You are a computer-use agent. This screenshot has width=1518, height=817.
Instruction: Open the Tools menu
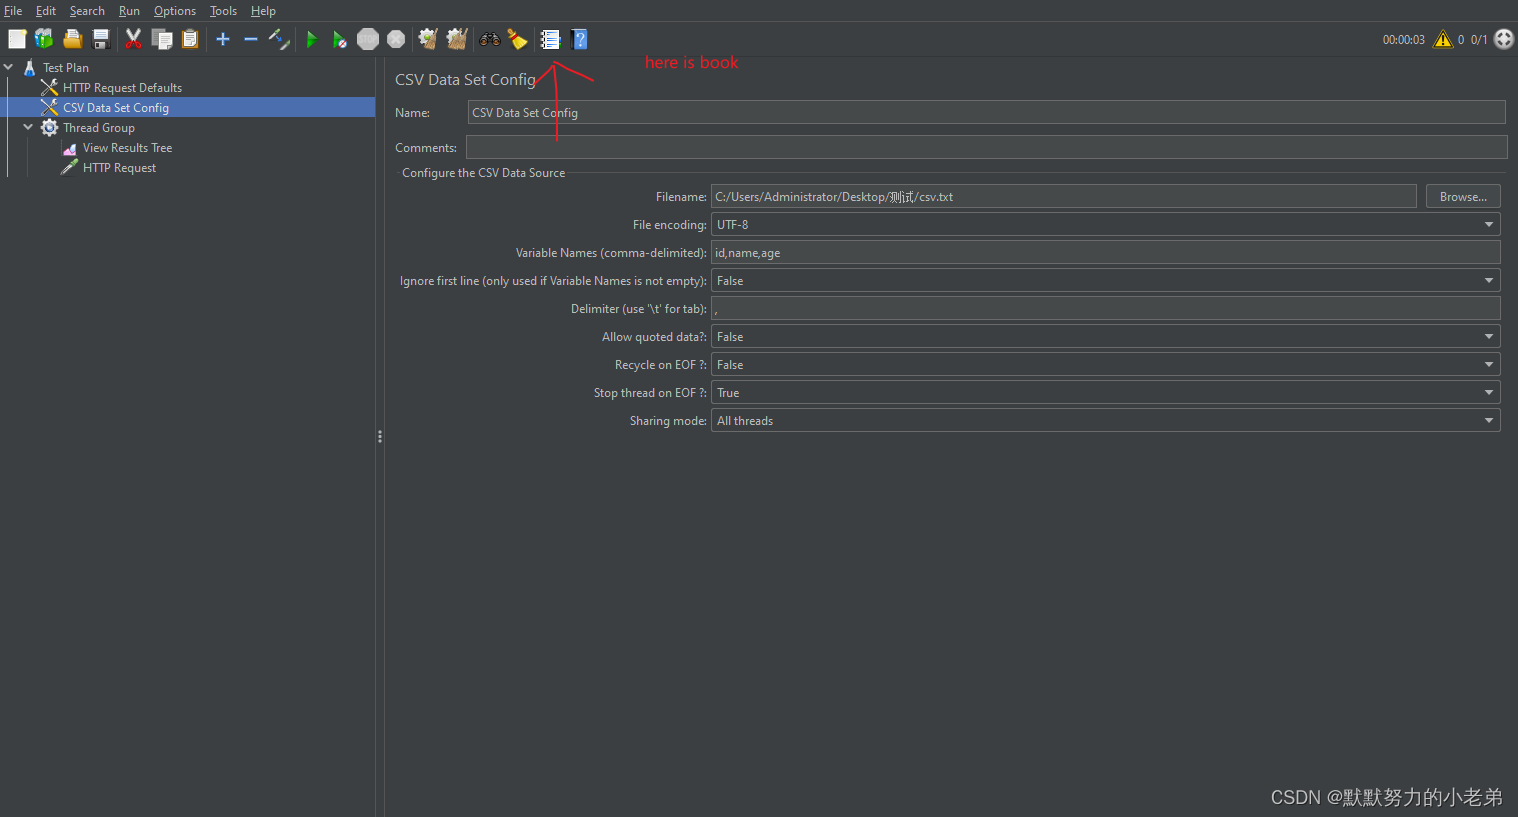pyautogui.click(x=223, y=11)
